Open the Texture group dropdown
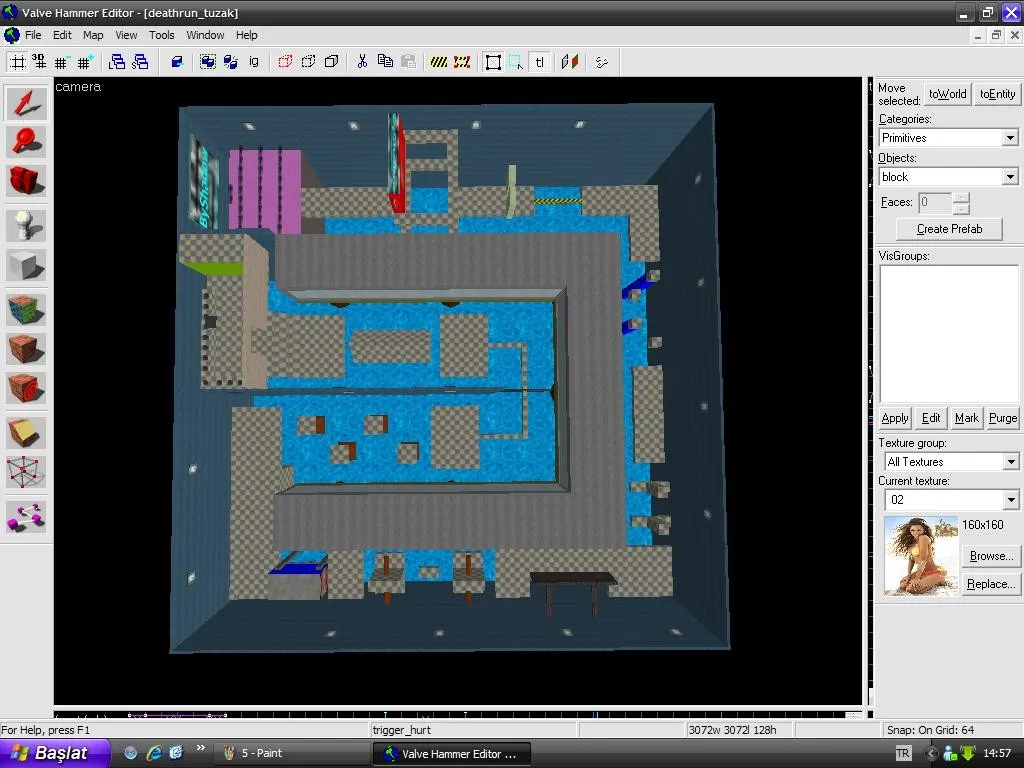Viewport: 1024px width, 768px height. point(1009,462)
